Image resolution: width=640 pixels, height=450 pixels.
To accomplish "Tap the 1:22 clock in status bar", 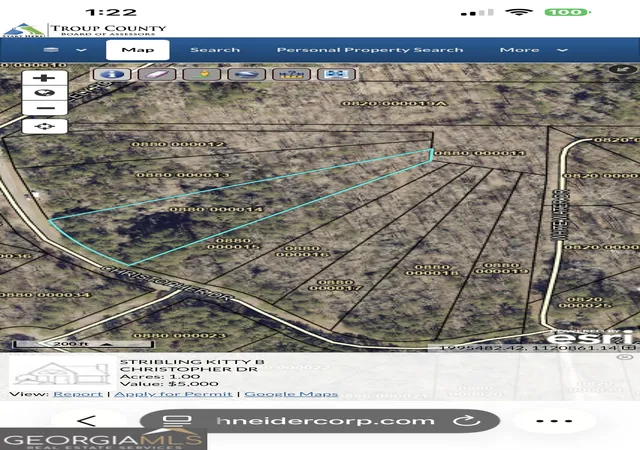I will pyautogui.click(x=111, y=12).
